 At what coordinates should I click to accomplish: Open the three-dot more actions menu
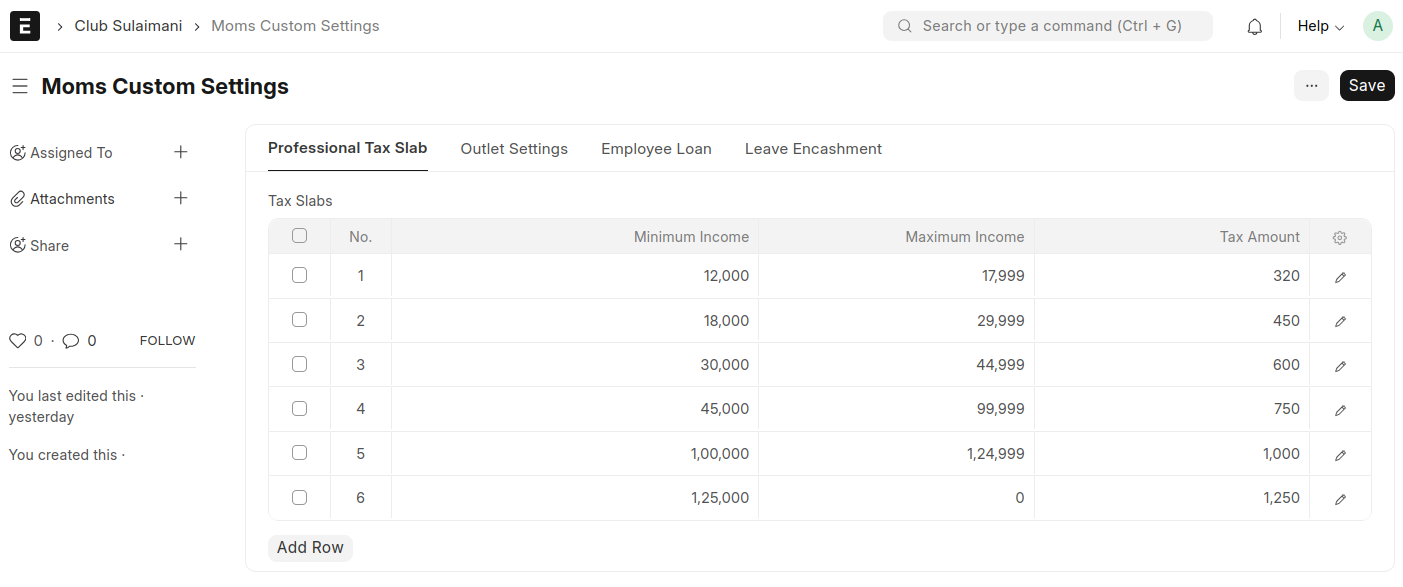[x=1311, y=86]
